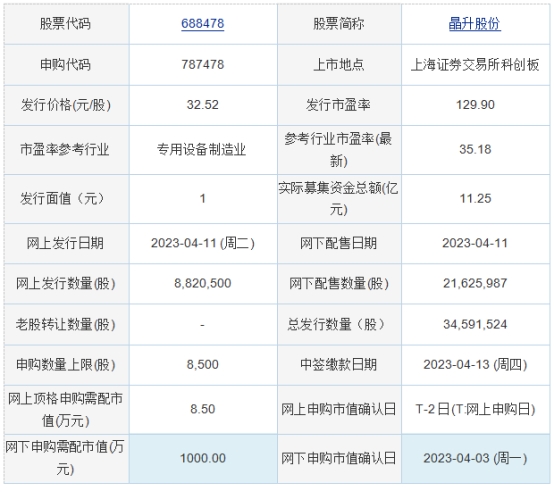This screenshot has width=554, height=492.
Task: Click the highlighted 1000.00 cell
Action: [203, 458]
